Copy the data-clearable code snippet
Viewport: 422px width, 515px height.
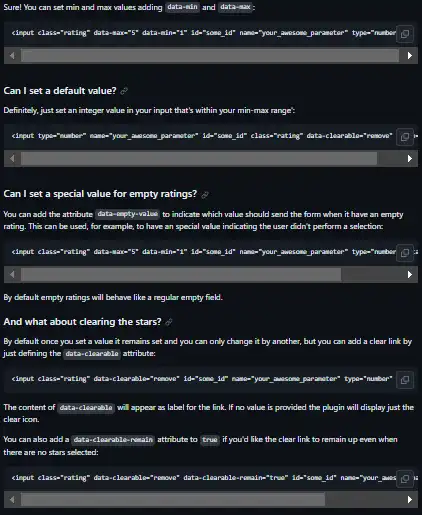click(x=405, y=380)
